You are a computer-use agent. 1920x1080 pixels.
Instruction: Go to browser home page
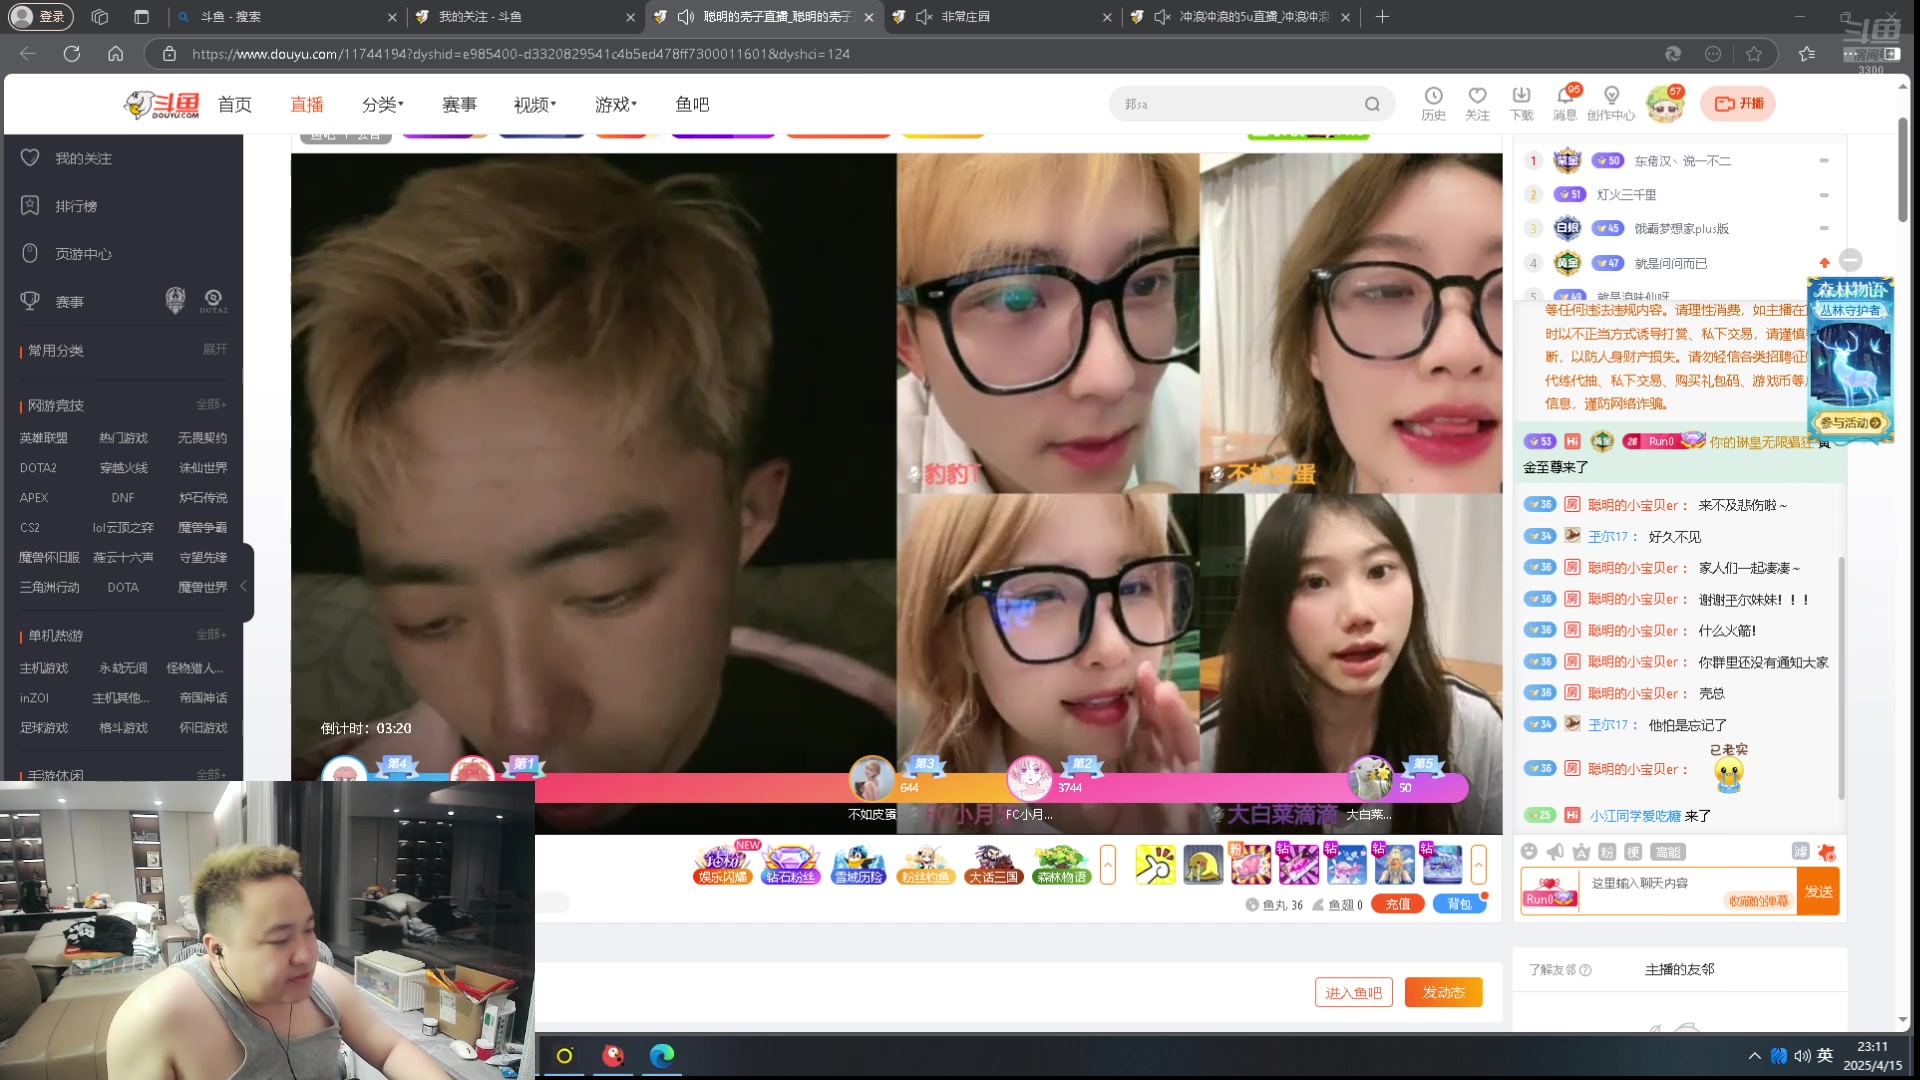(116, 54)
